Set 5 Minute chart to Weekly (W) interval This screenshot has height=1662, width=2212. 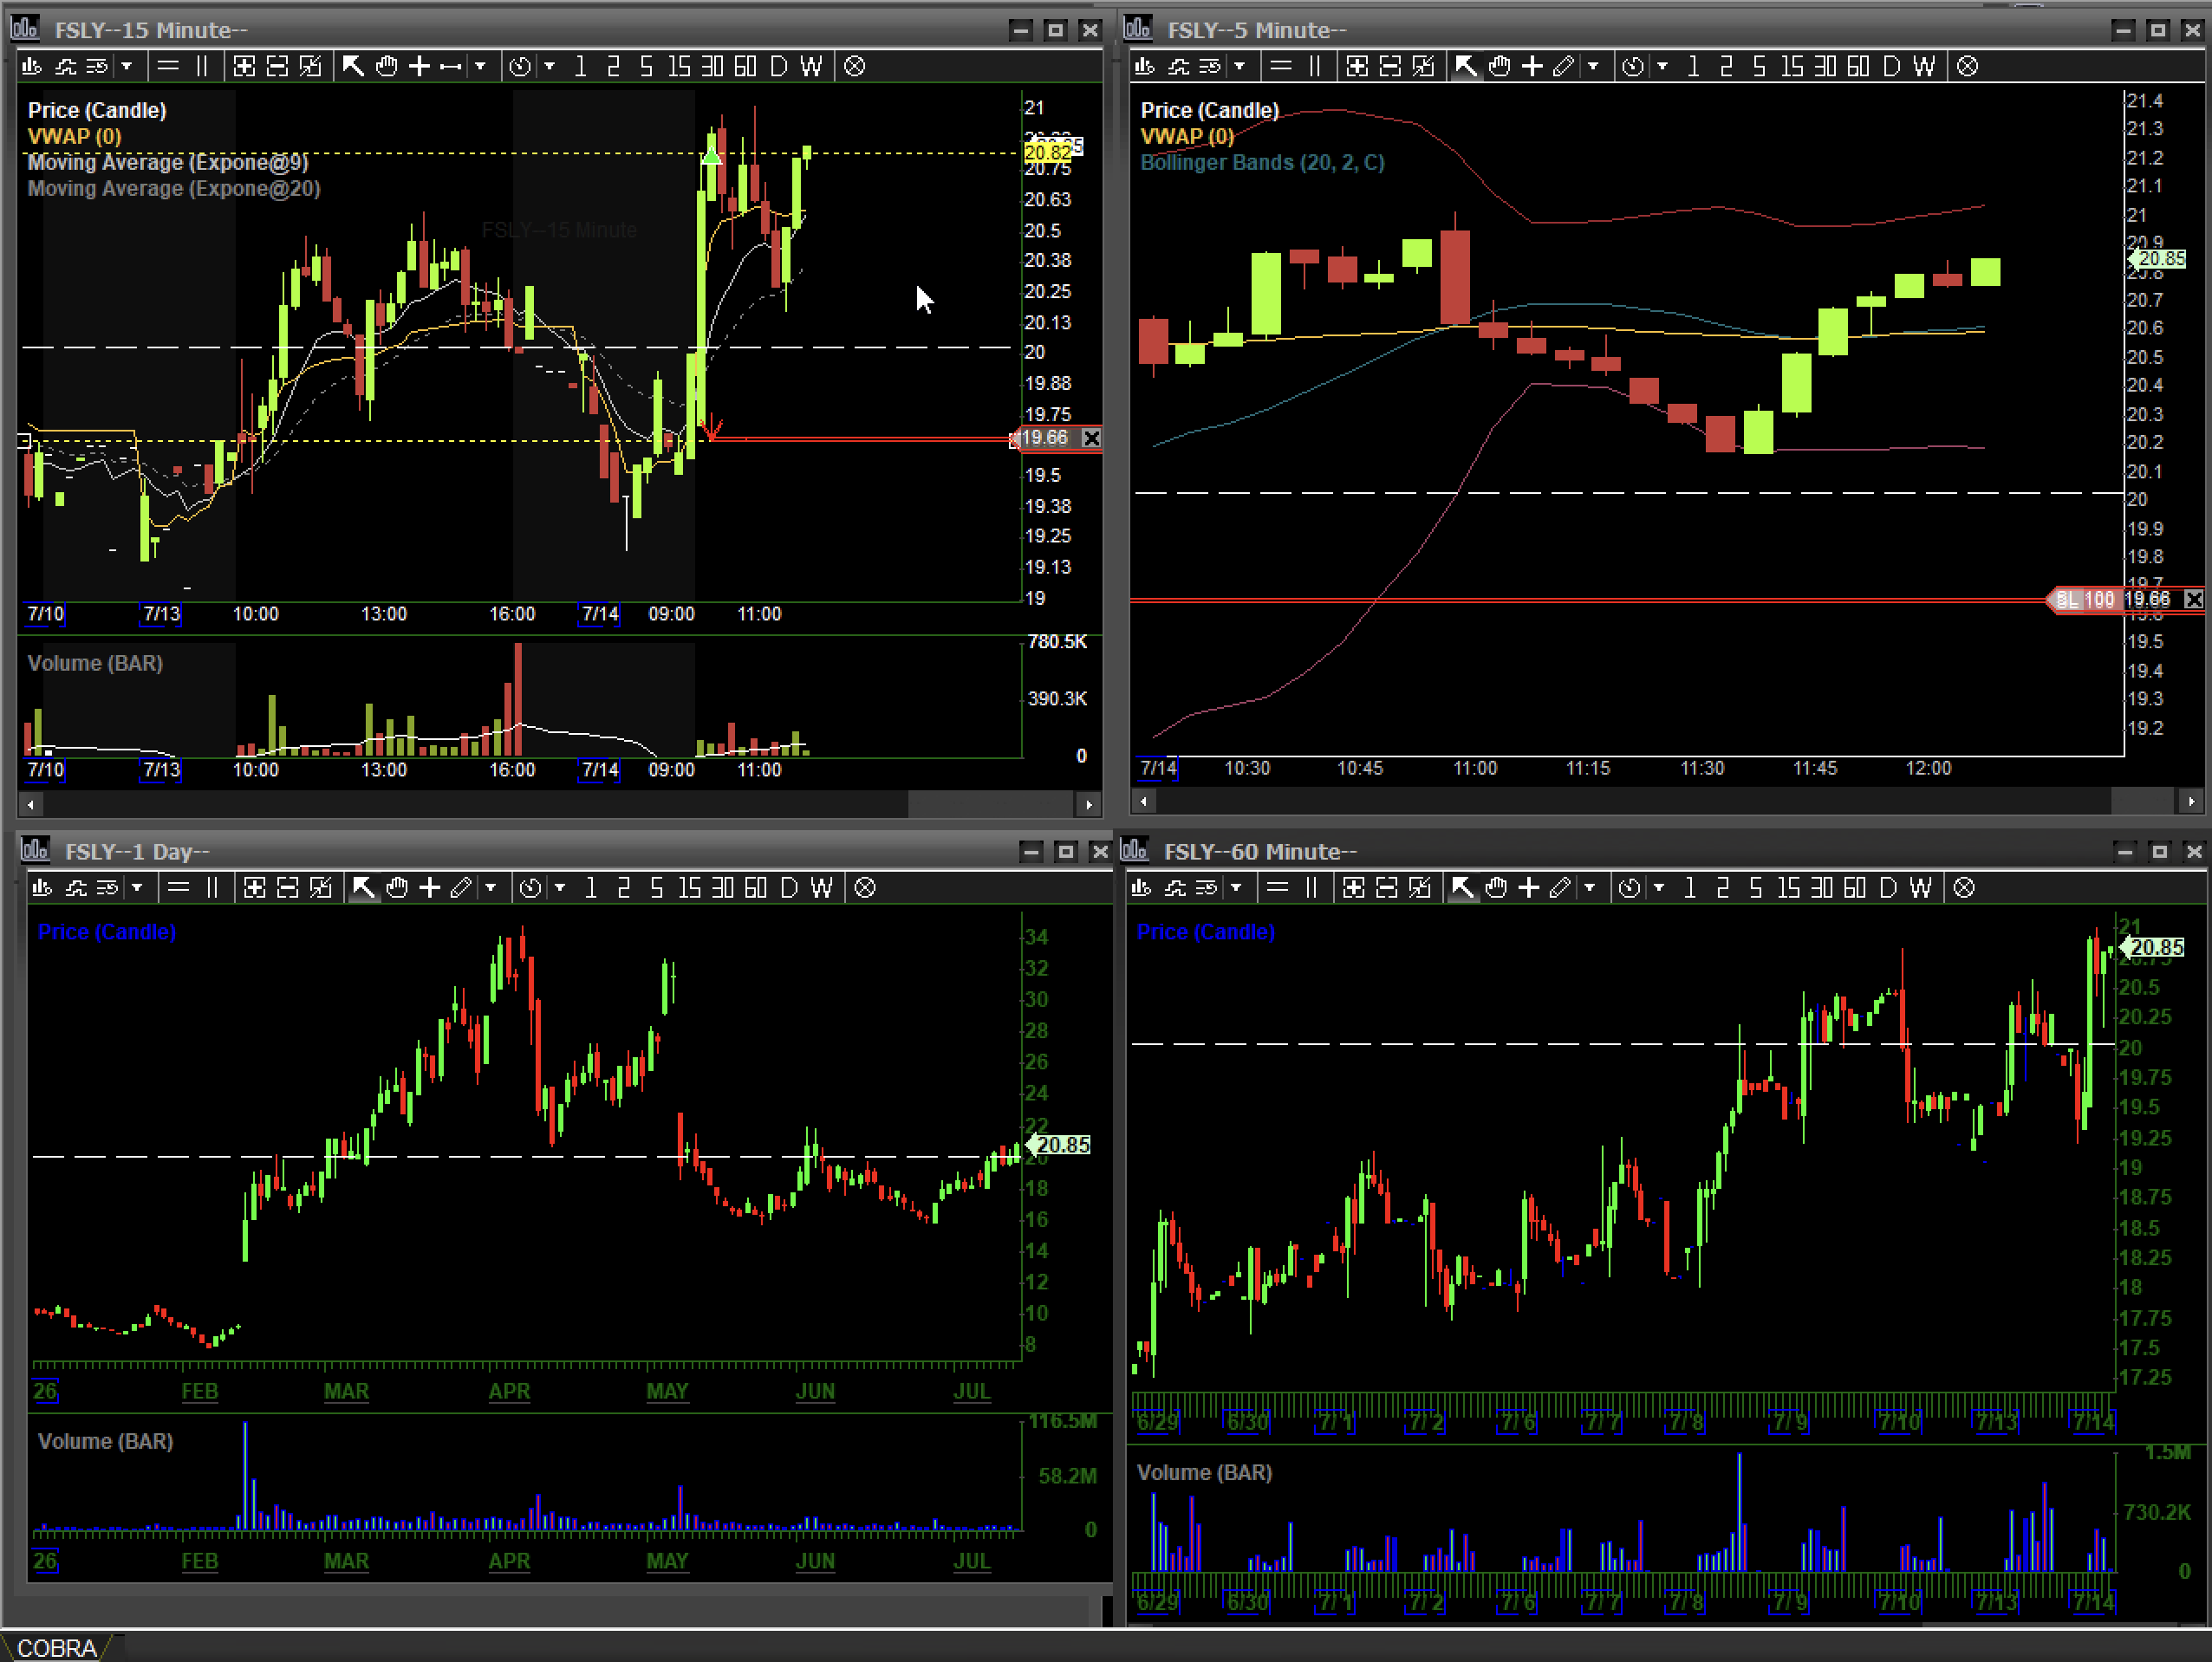click(1924, 66)
